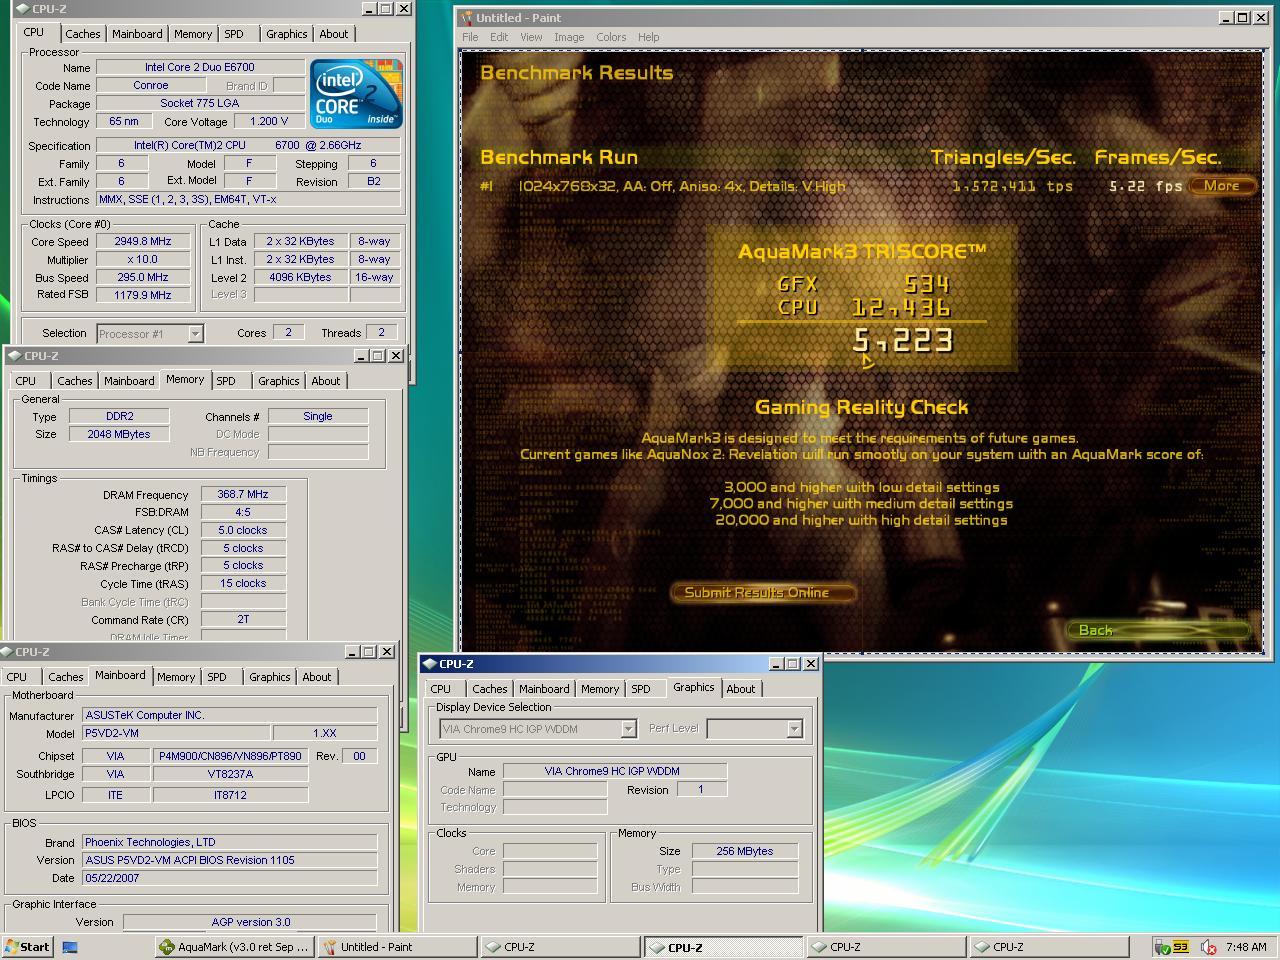Switch to Untitled - Paint taskbar button

point(397,947)
